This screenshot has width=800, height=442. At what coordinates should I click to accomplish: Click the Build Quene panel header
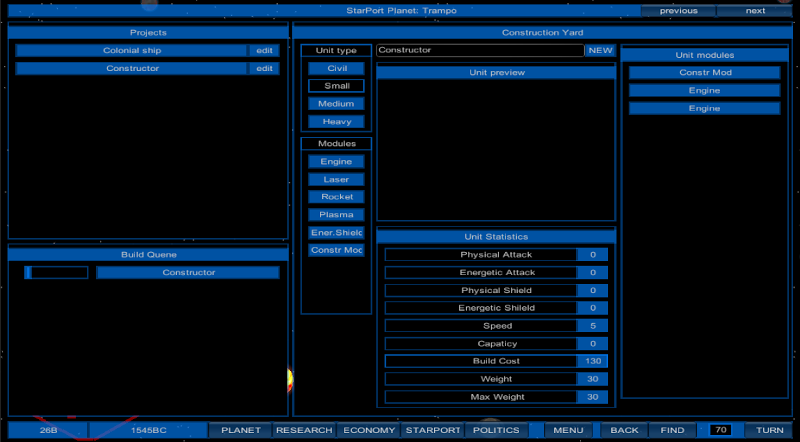pyautogui.click(x=148, y=254)
